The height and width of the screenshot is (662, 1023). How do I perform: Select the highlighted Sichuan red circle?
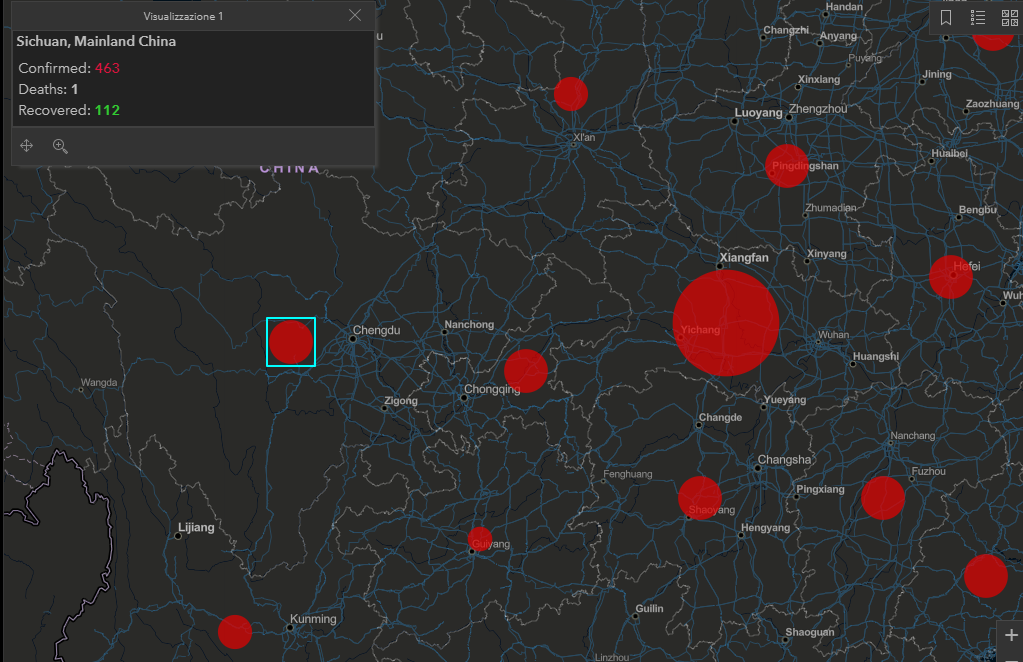pyautogui.click(x=291, y=342)
